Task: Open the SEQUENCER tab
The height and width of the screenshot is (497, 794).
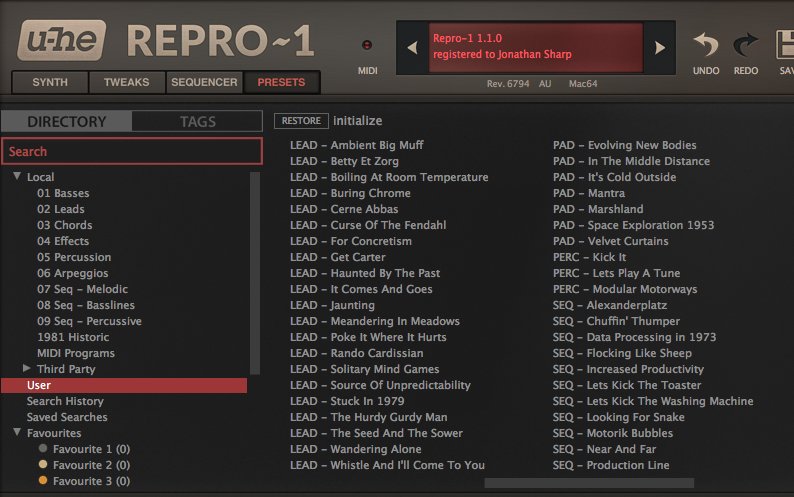Action: 204,82
